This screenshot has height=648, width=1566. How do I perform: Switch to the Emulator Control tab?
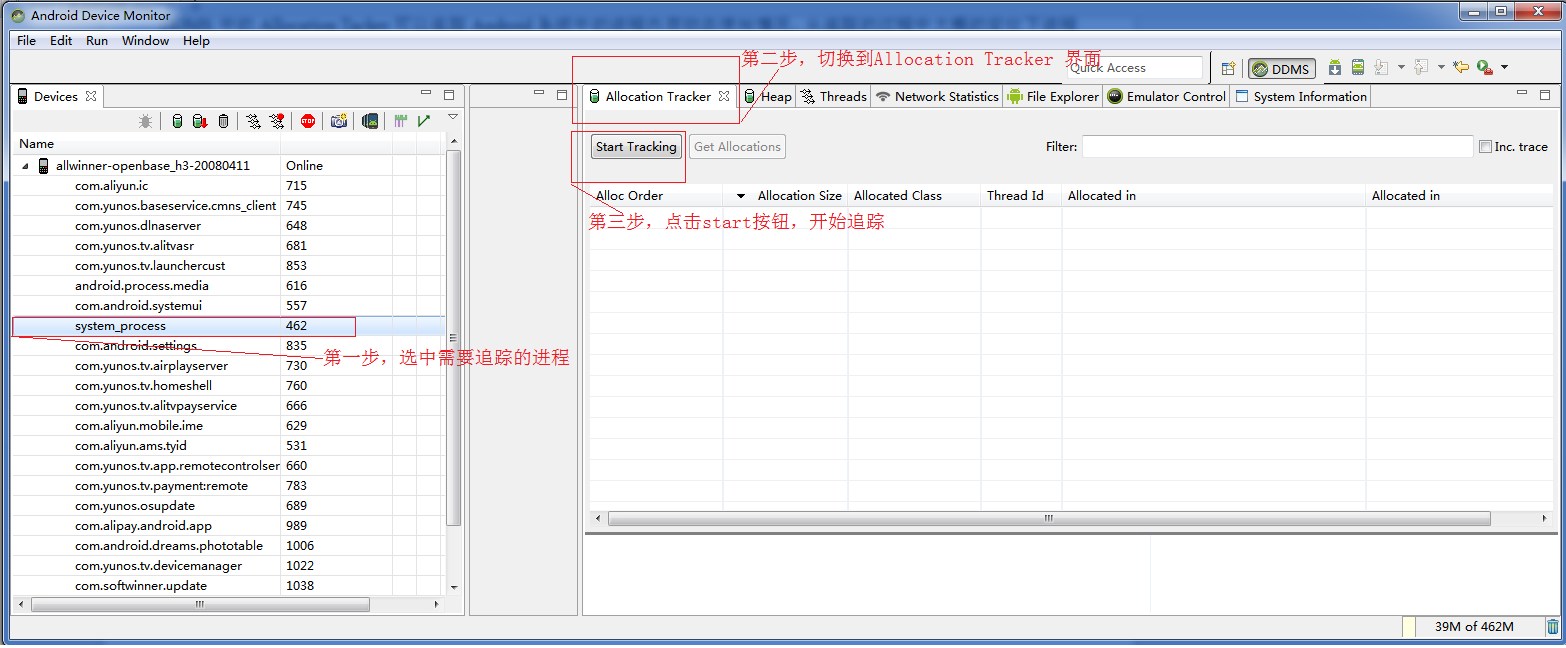tap(1166, 97)
